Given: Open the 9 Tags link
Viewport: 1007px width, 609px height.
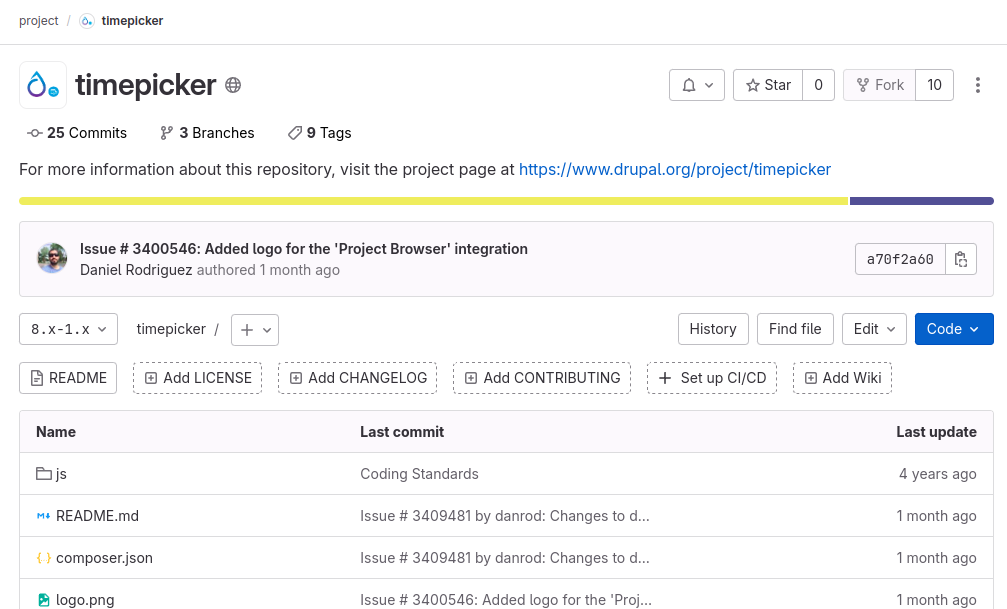Looking at the screenshot, I should [320, 133].
